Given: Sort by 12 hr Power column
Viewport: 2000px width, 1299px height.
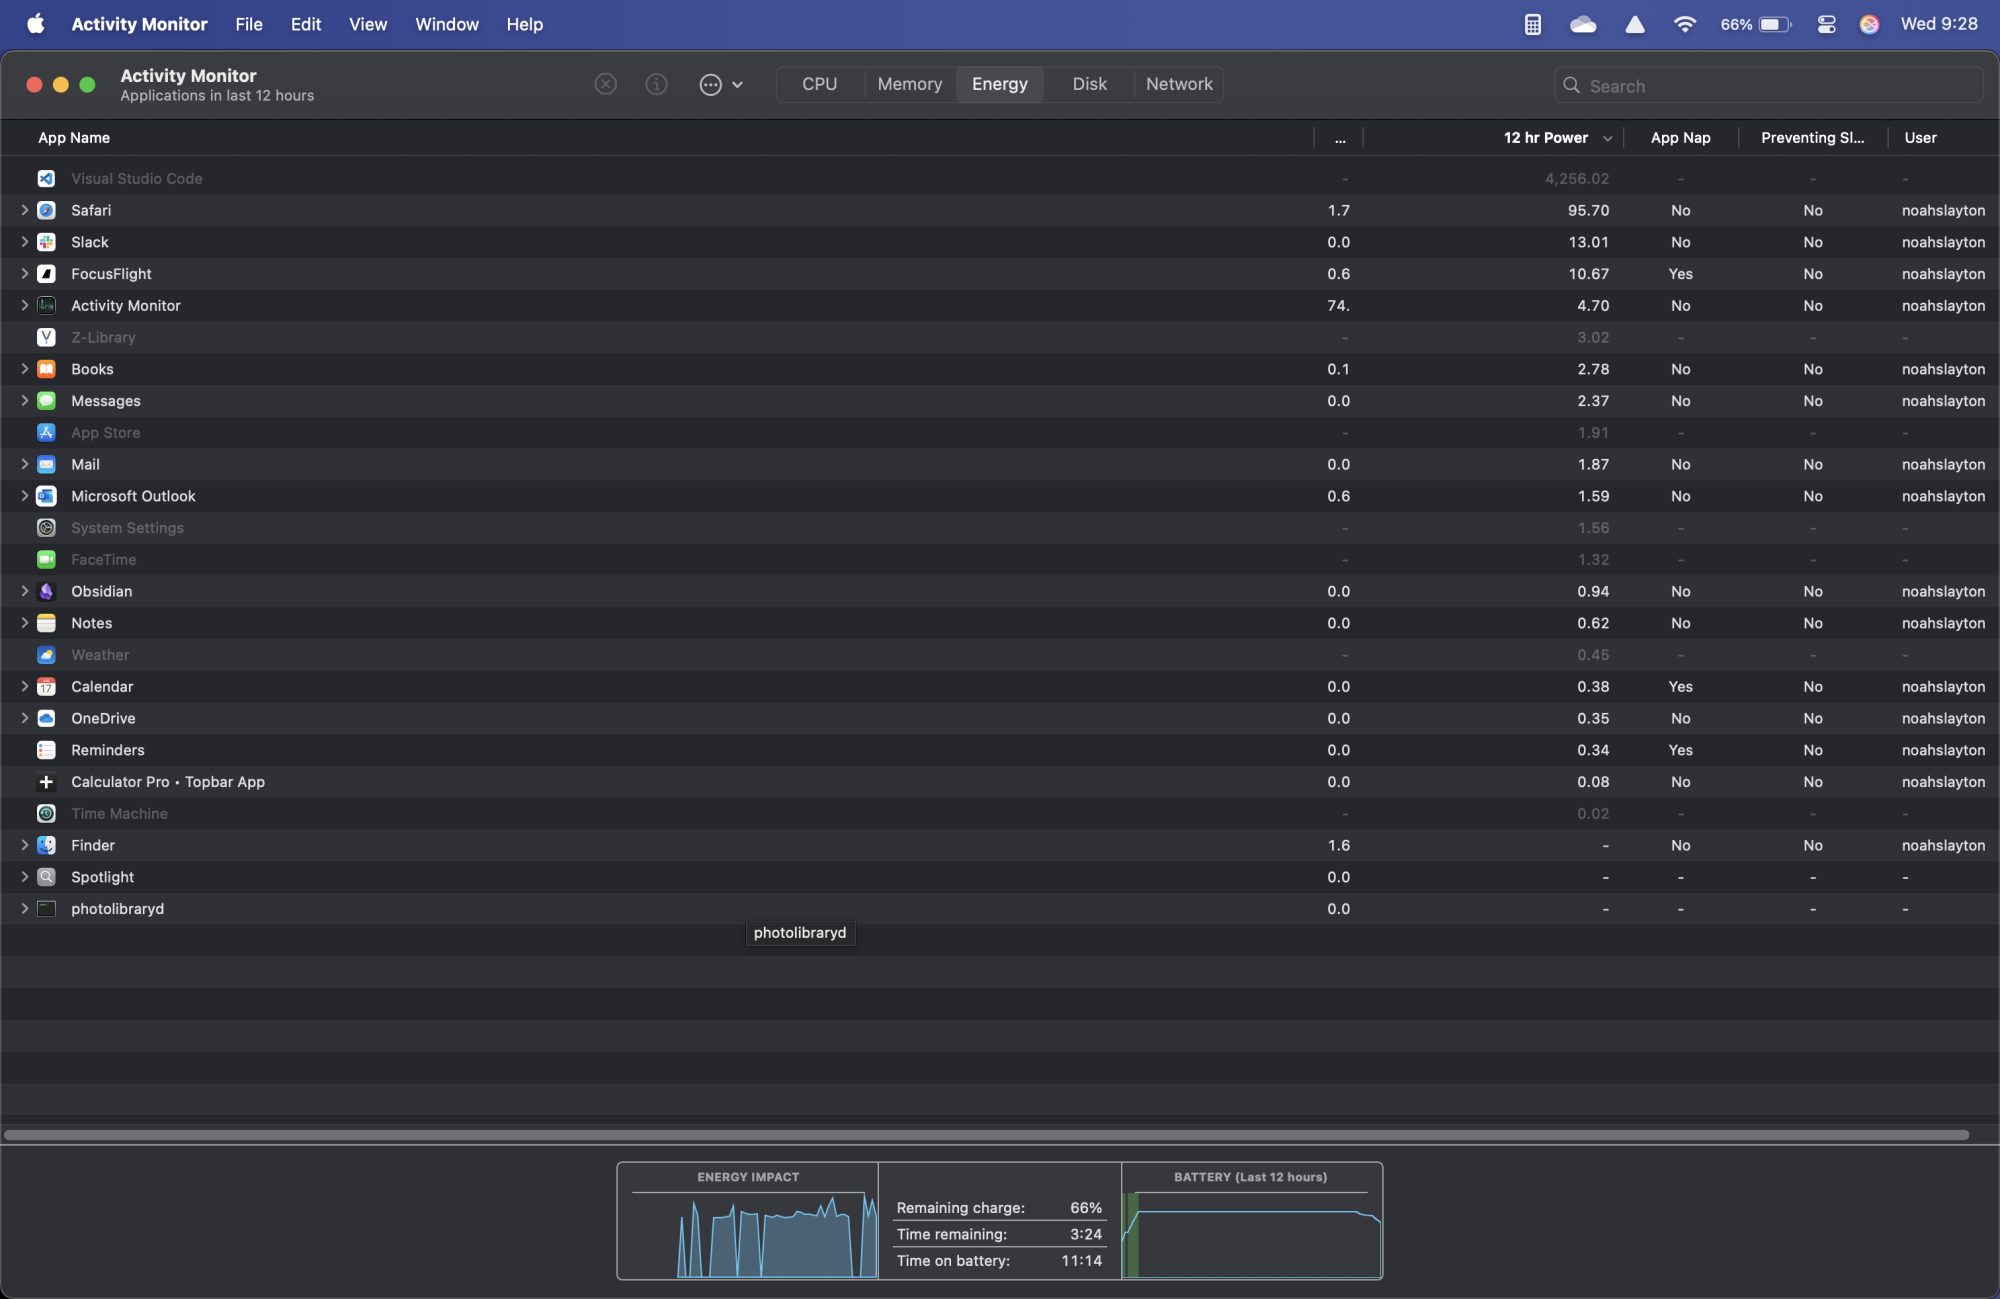Looking at the screenshot, I should tap(1545, 138).
